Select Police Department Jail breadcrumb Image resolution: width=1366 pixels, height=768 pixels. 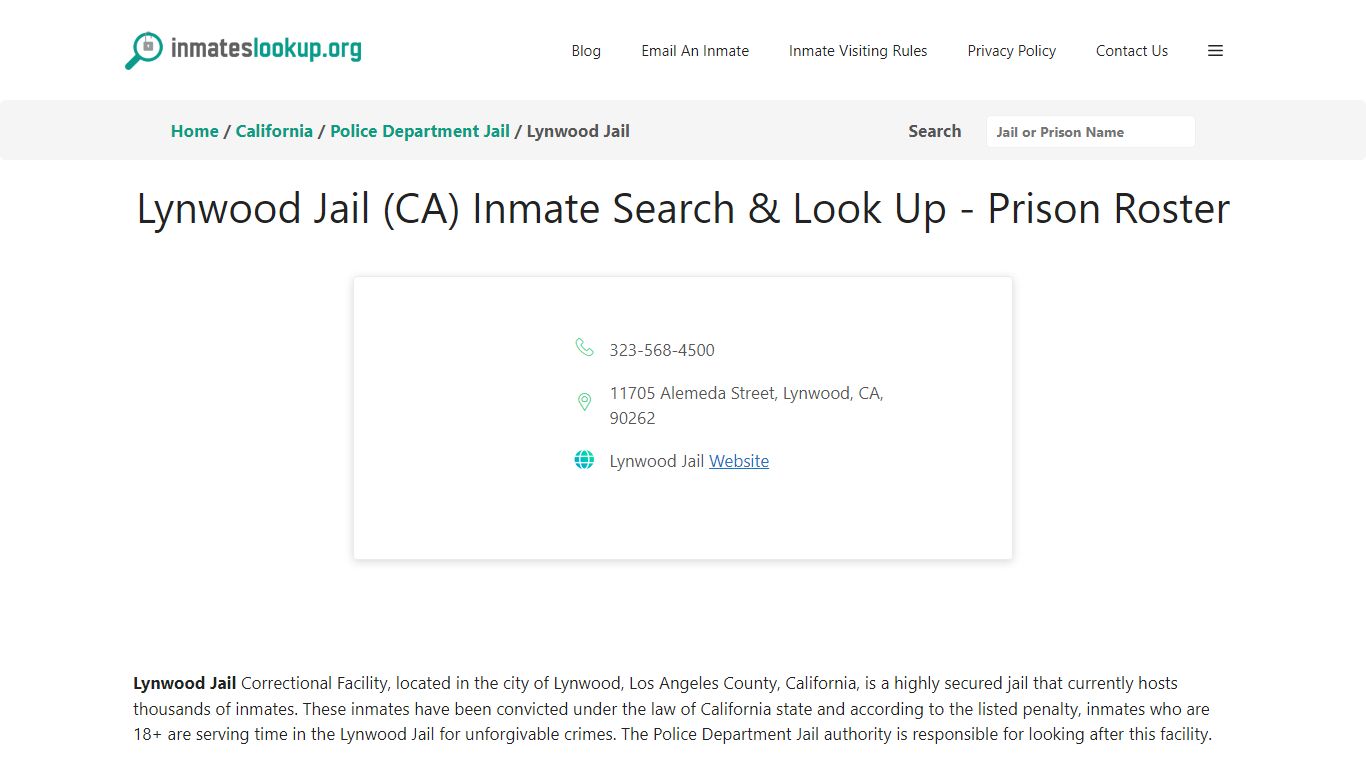419,131
